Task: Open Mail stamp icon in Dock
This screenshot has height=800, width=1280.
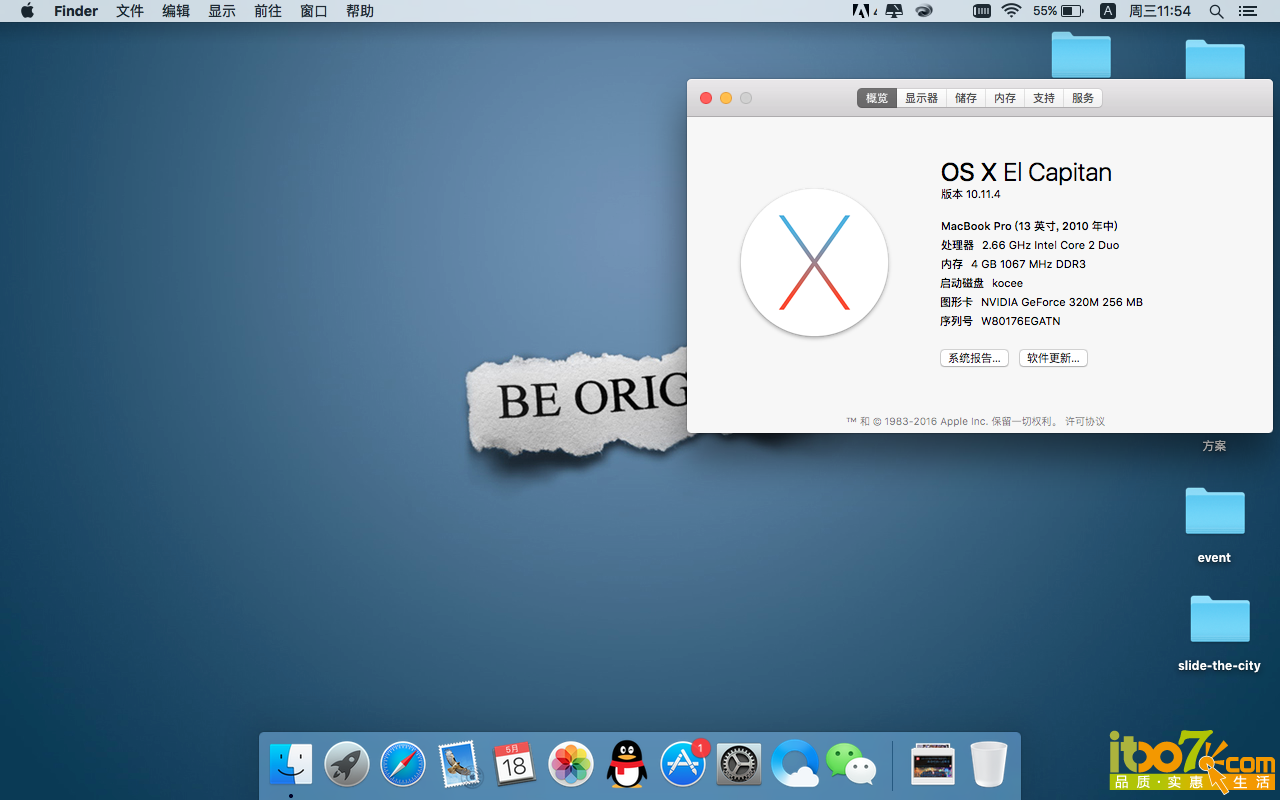Action: [x=459, y=765]
